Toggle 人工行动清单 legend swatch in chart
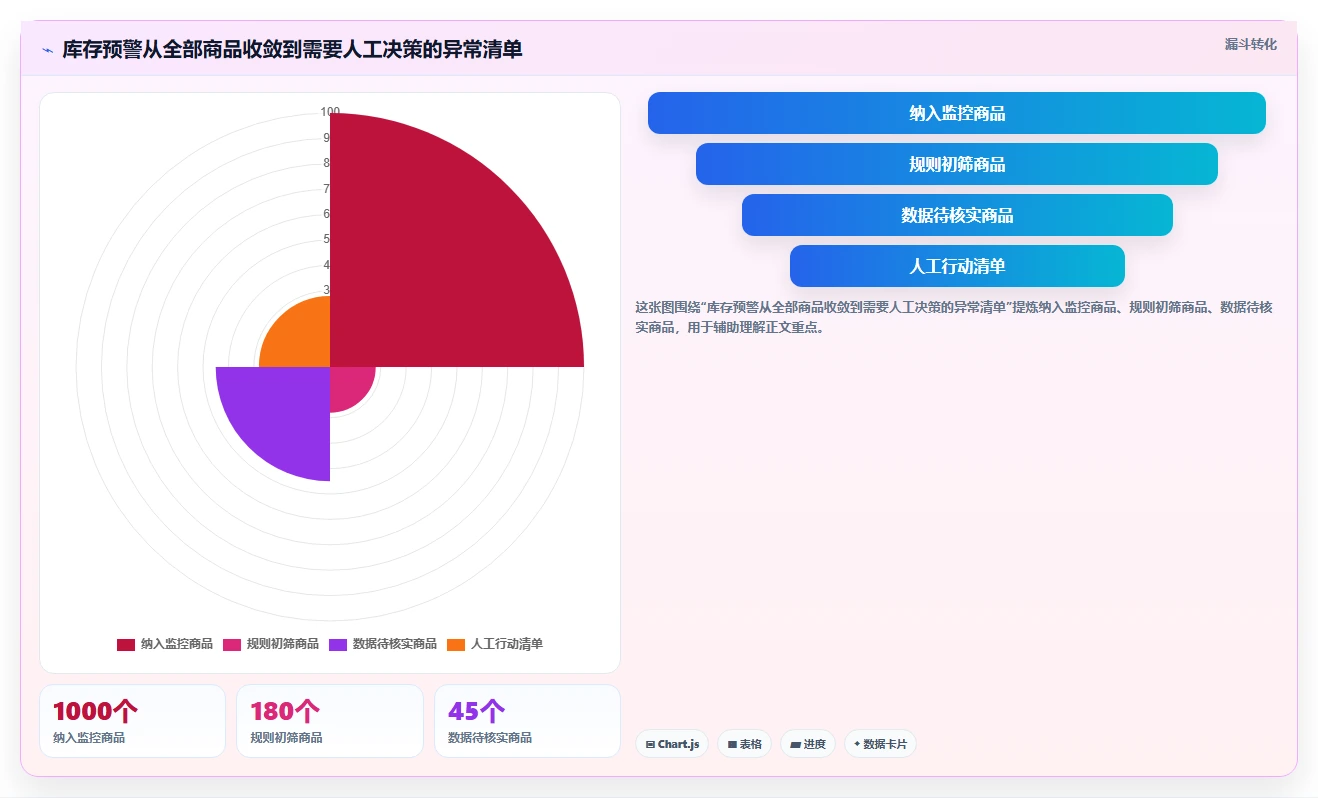The width and height of the screenshot is (1318, 798). tap(456, 644)
